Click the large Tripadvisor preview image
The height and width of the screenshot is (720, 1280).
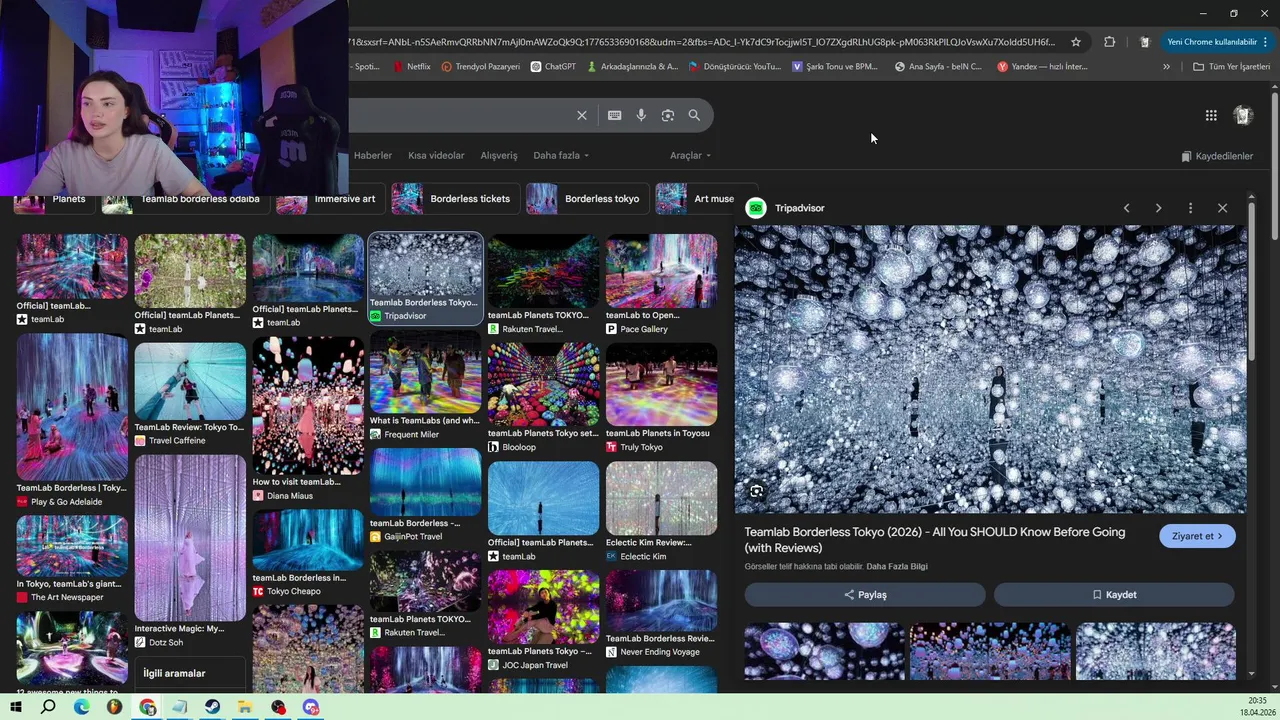(990, 369)
